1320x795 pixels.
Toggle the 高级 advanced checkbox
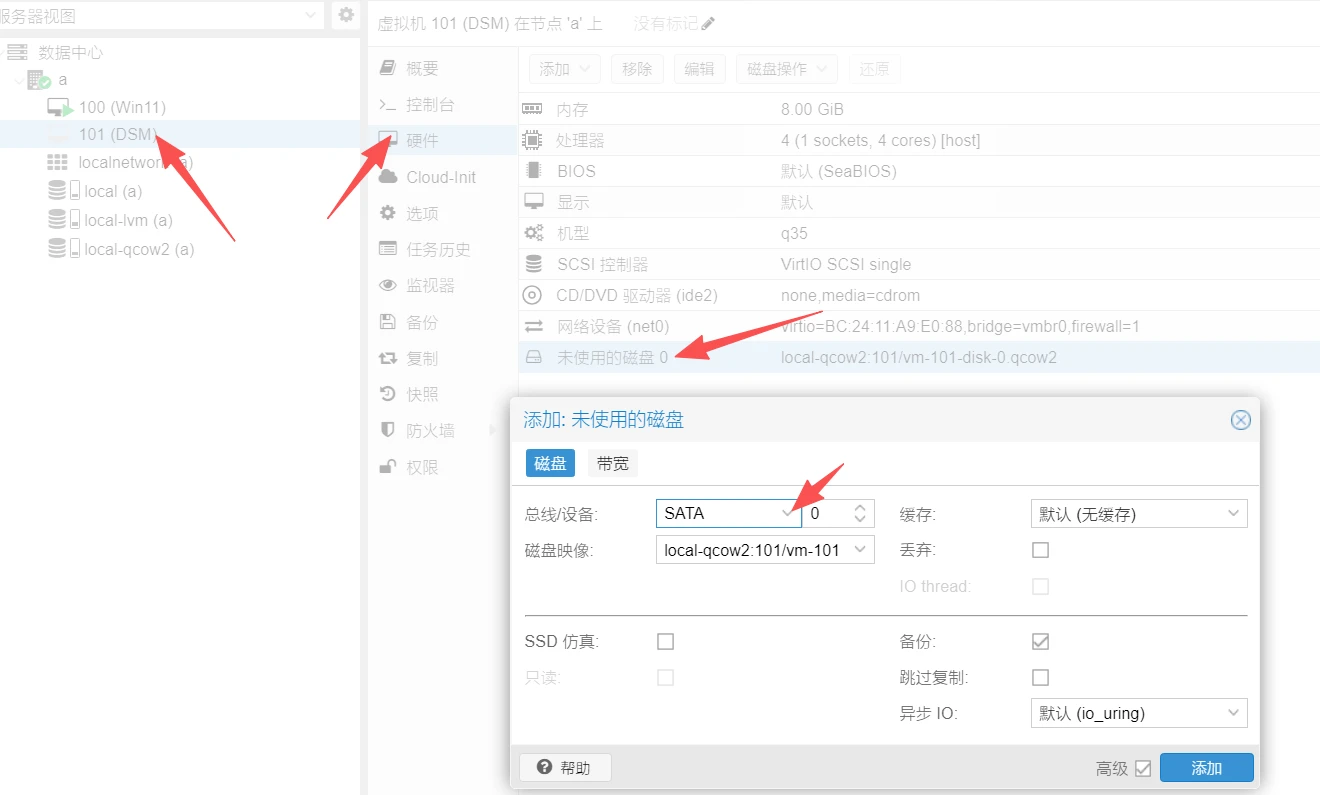(x=1143, y=768)
